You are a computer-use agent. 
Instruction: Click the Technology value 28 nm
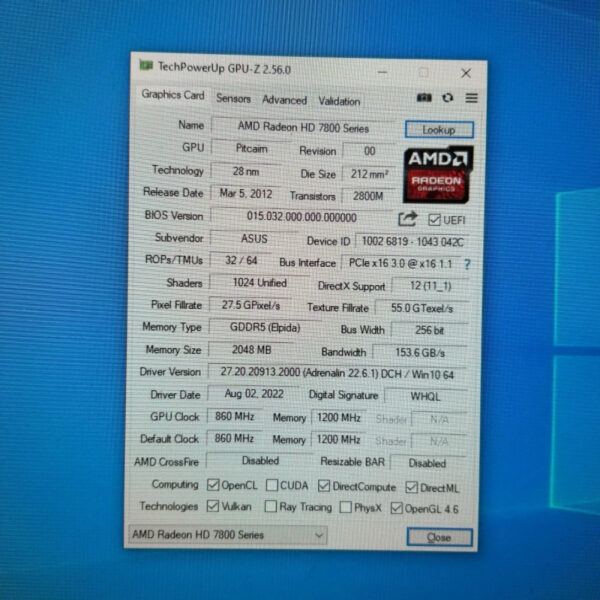point(246,171)
